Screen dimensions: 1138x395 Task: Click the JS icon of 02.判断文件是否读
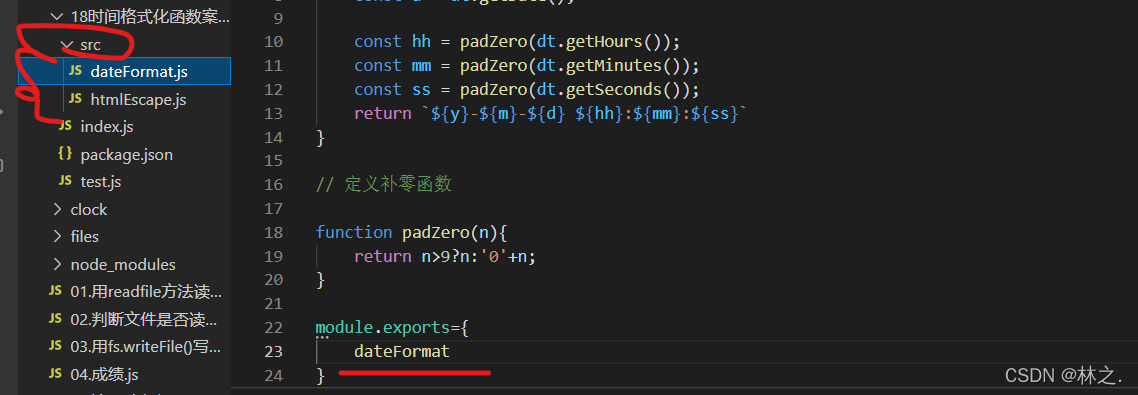[x=55, y=319]
